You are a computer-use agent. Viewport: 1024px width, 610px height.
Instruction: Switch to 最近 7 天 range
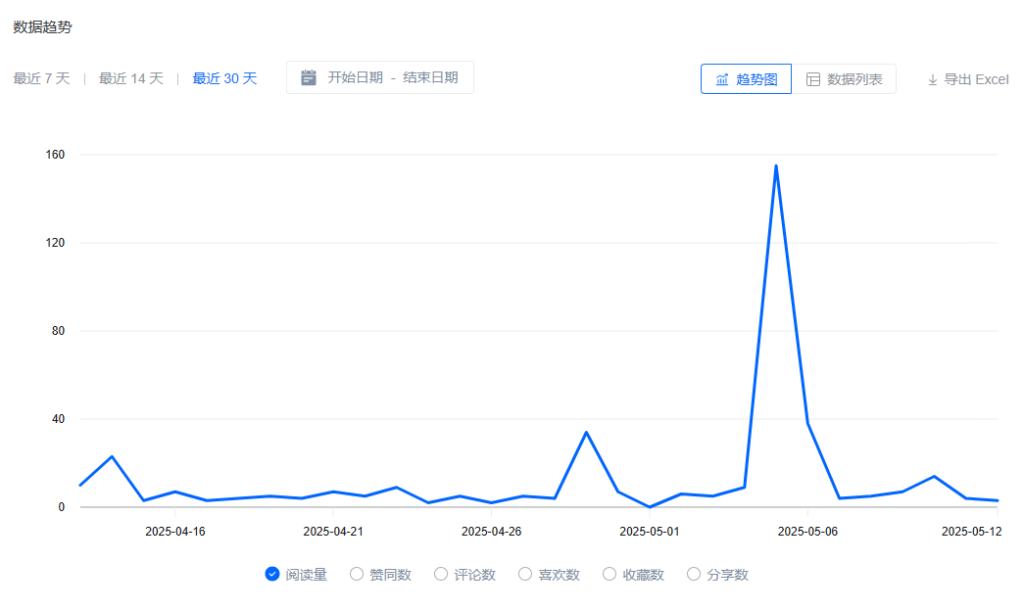click(42, 78)
